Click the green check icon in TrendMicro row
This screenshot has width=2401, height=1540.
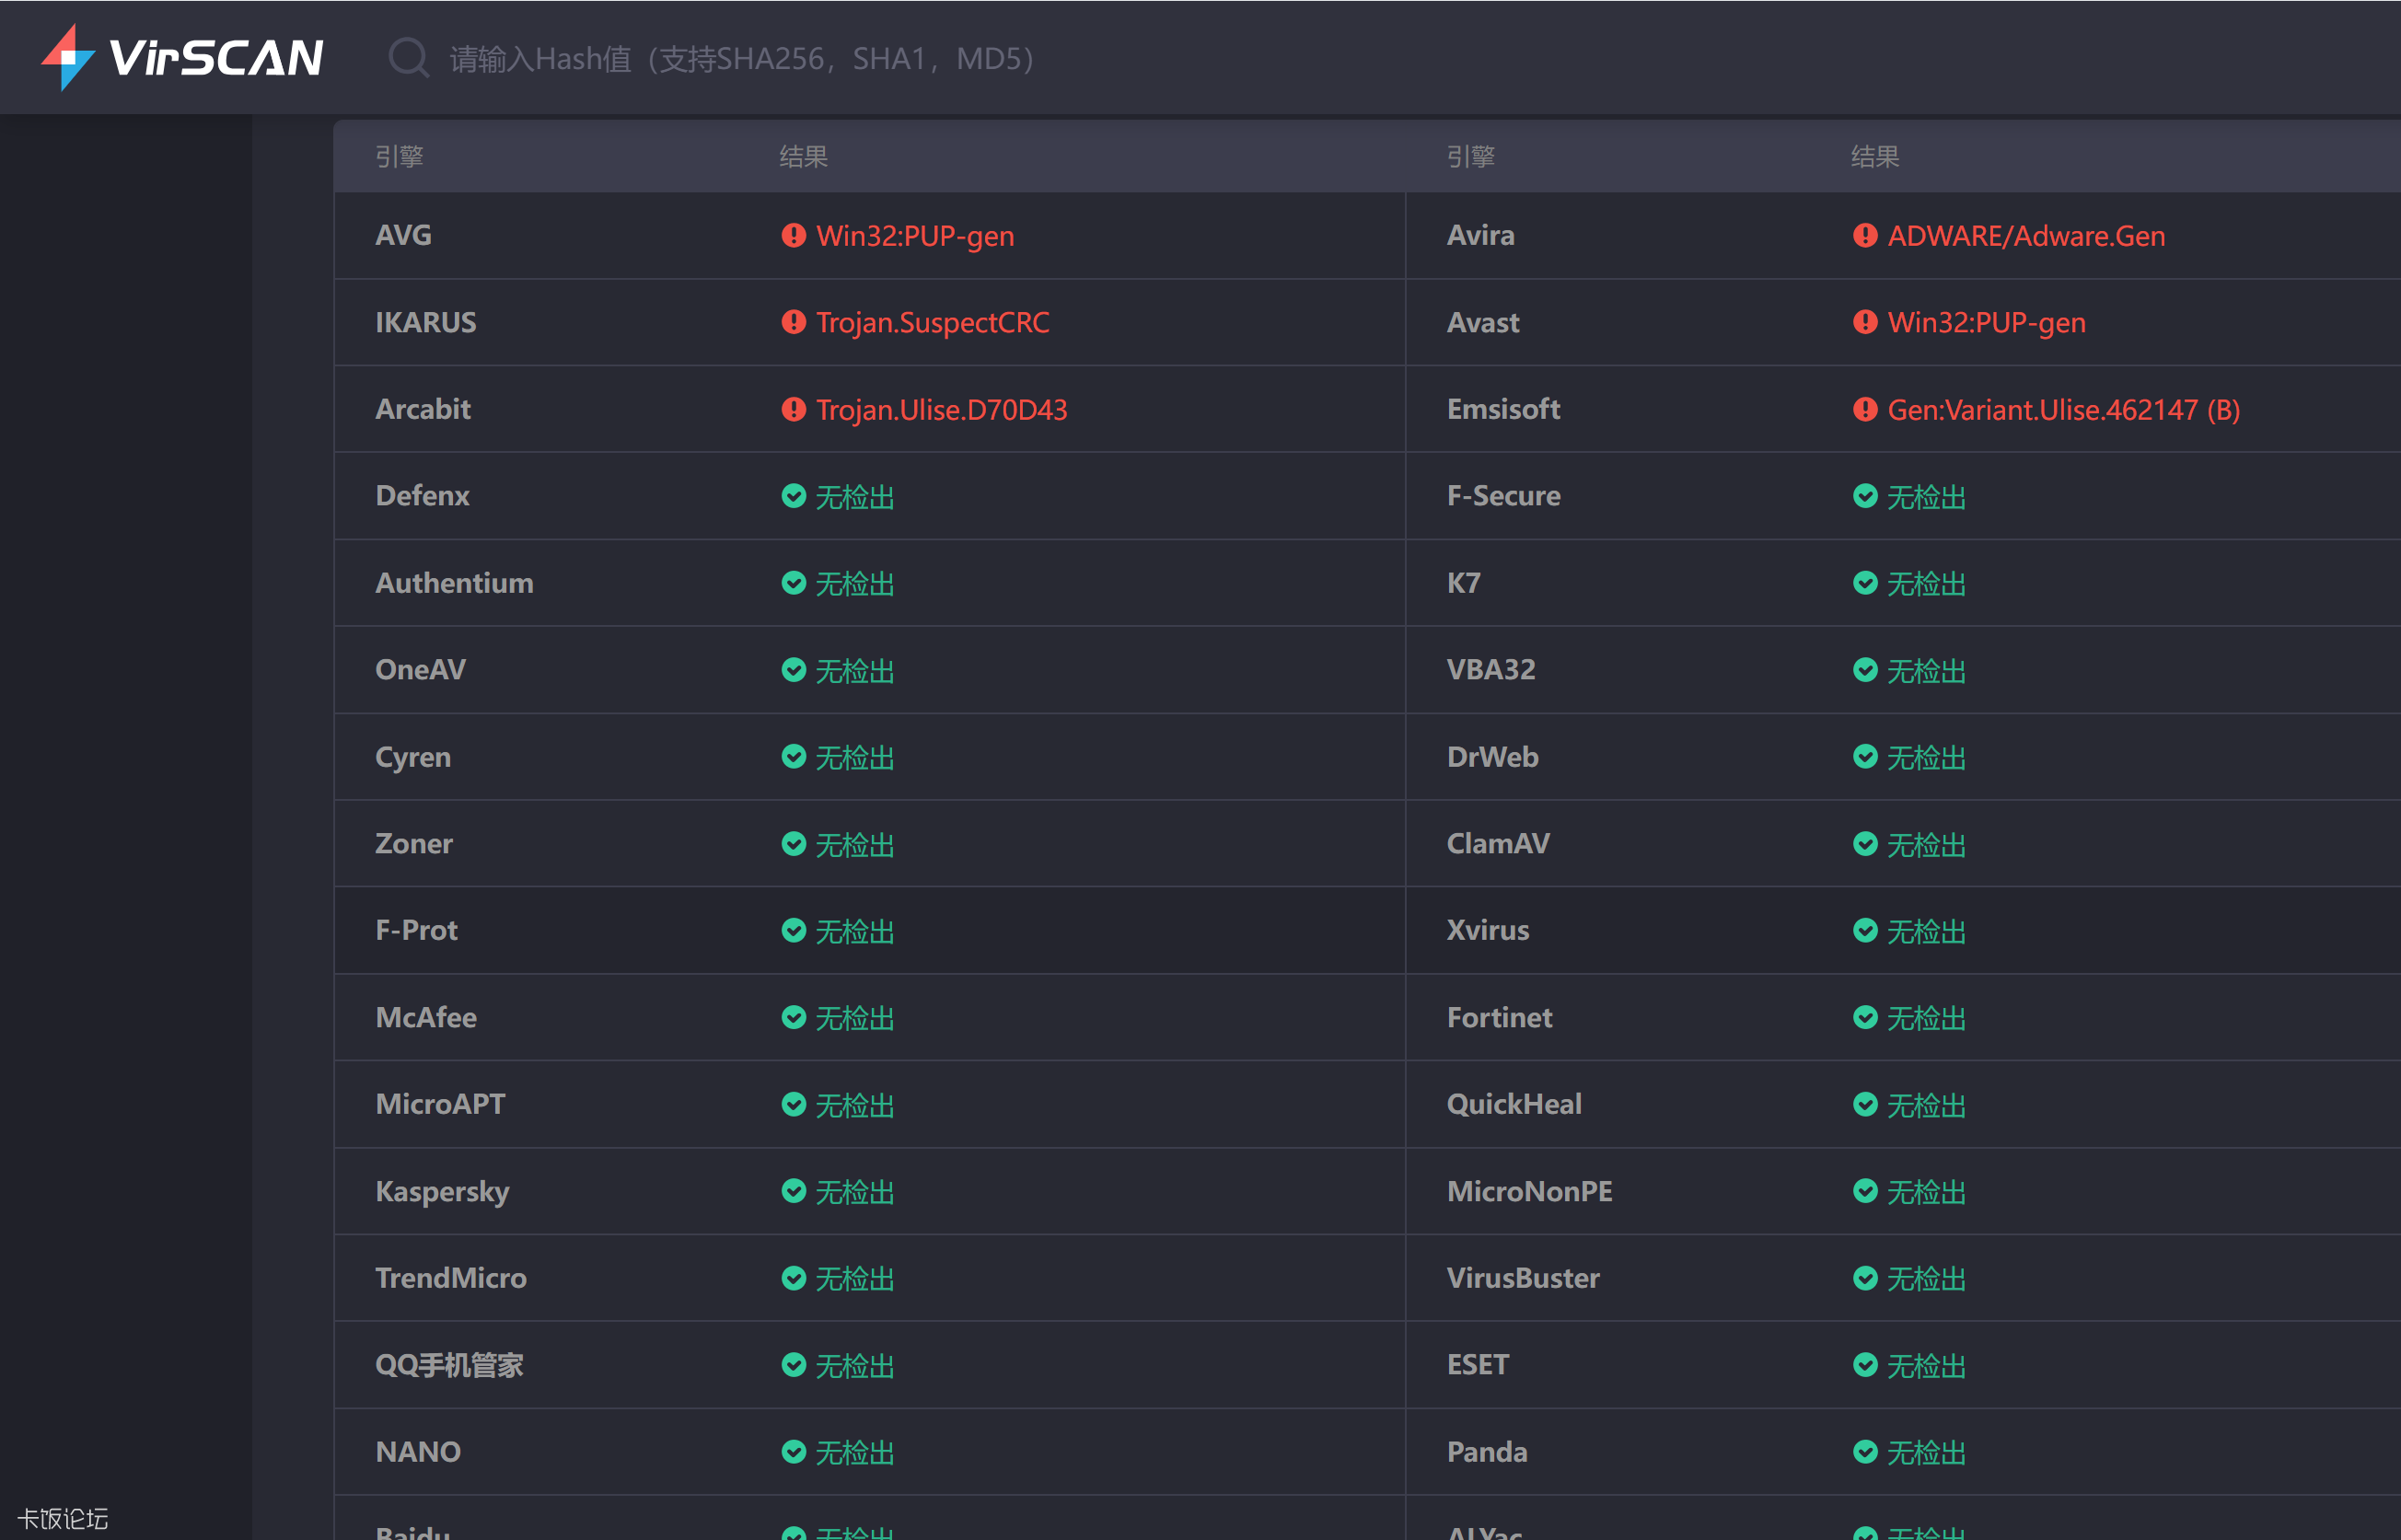[x=793, y=1278]
